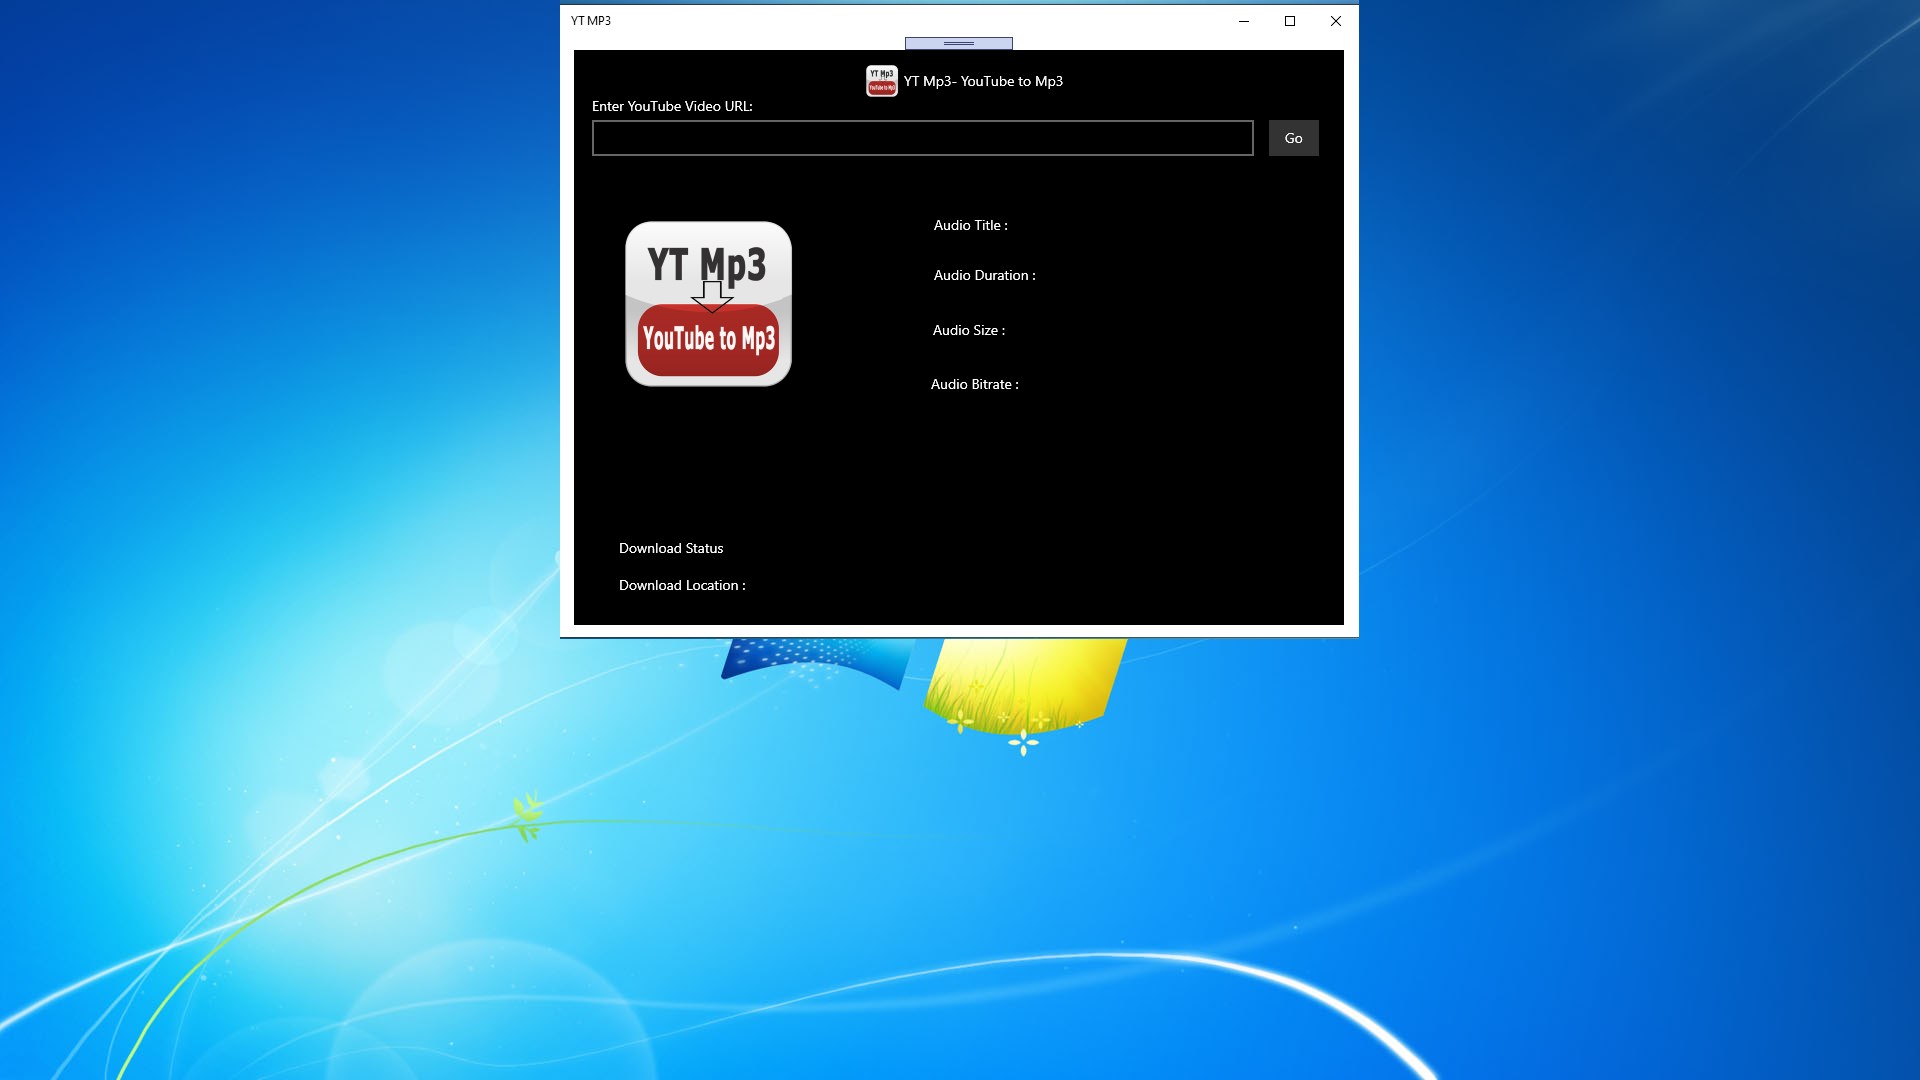Click the 'Enter YouTube Video URL:' label
The height and width of the screenshot is (1080, 1920).
[672, 107]
